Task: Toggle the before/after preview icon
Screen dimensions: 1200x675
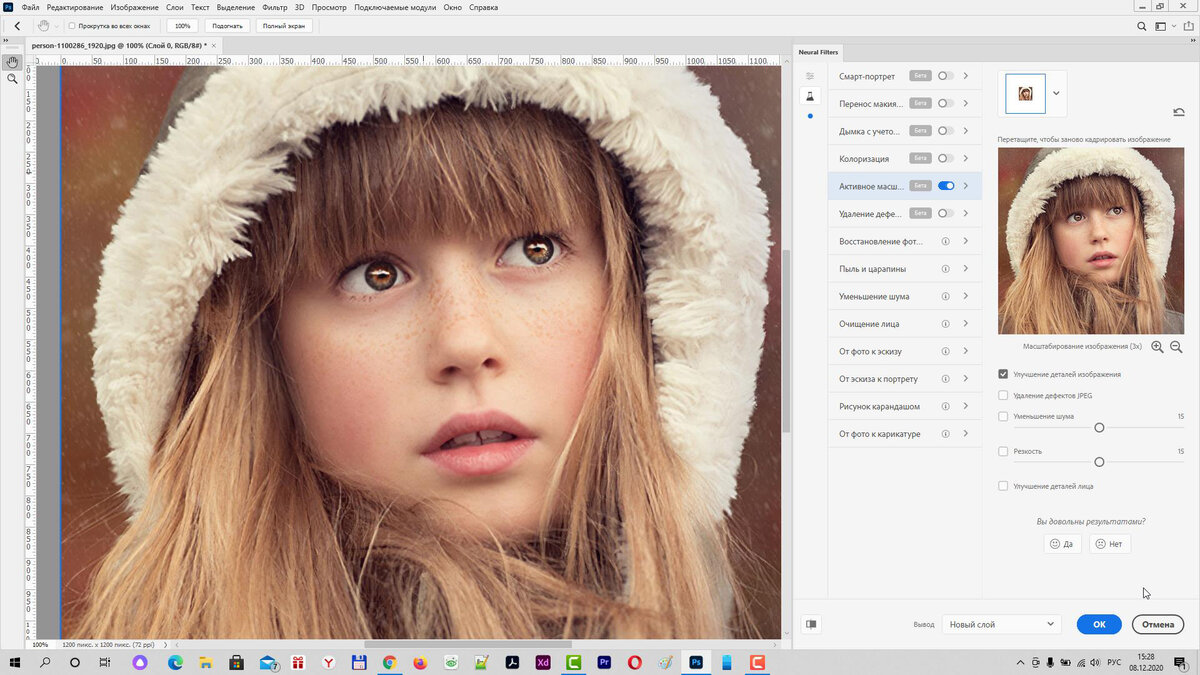Action: (x=811, y=624)
